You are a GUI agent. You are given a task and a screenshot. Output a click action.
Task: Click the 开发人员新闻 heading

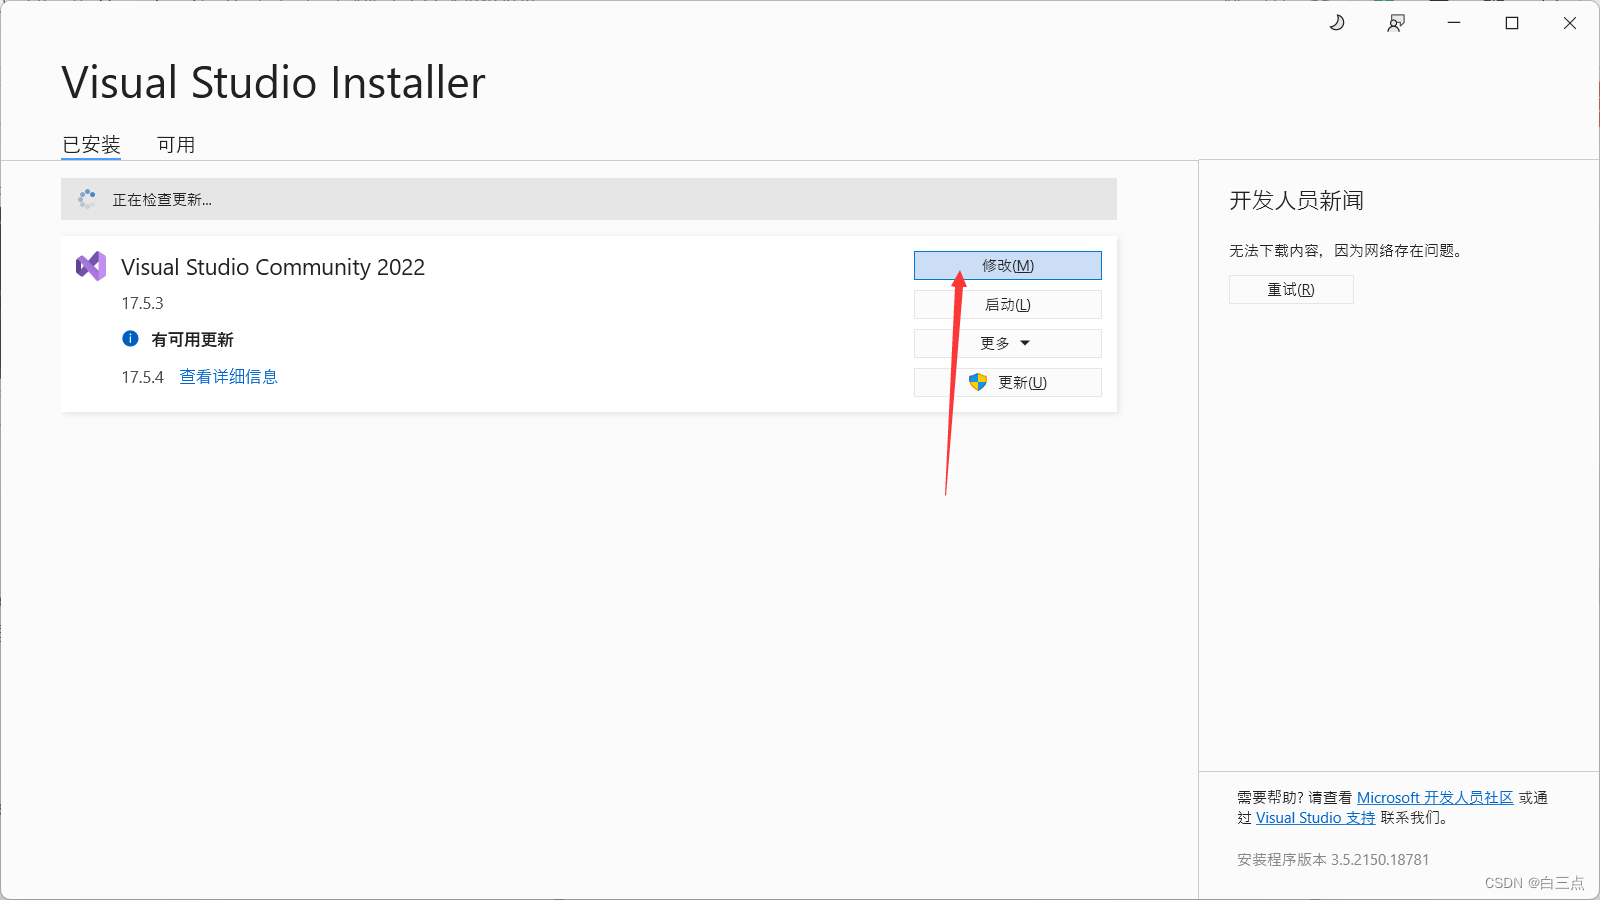[1296, 201]
